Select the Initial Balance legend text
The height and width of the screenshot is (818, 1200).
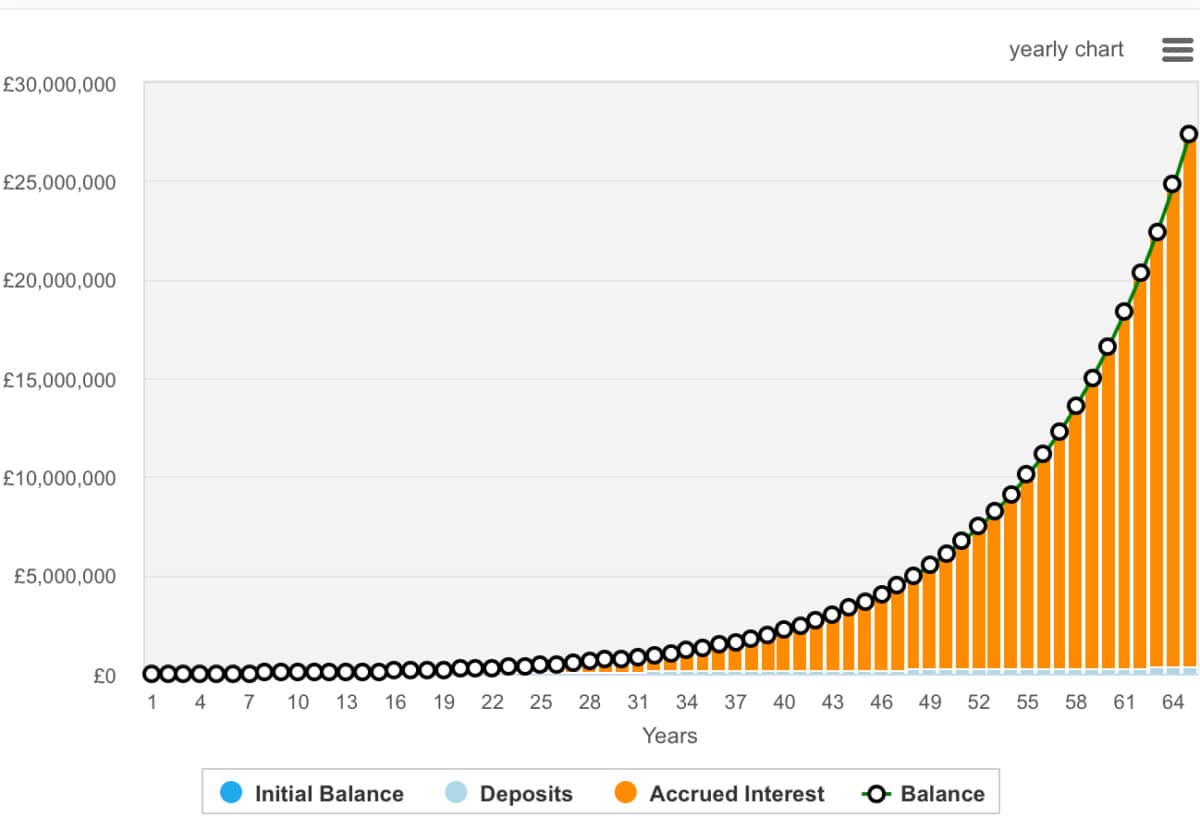point(329,794)
